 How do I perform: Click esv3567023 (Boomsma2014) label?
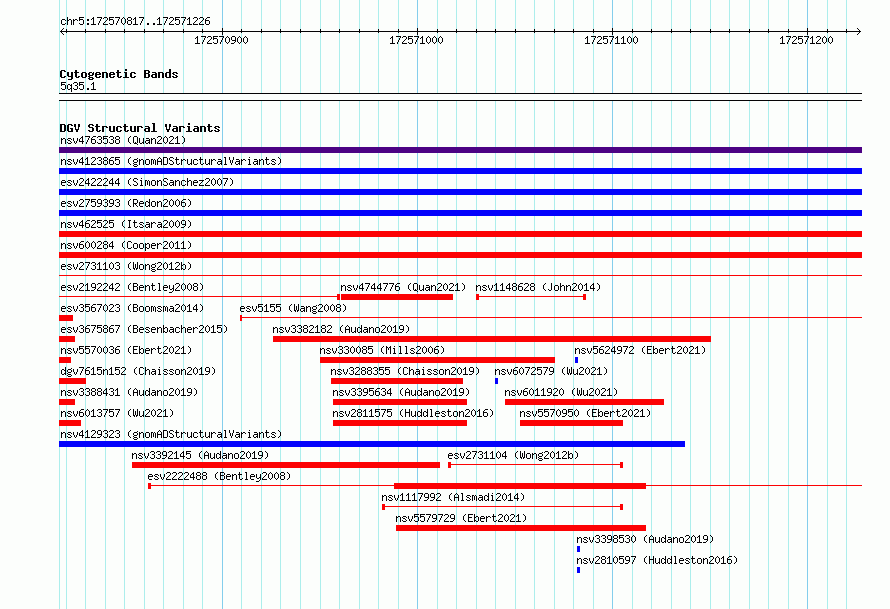click(132, 308)
